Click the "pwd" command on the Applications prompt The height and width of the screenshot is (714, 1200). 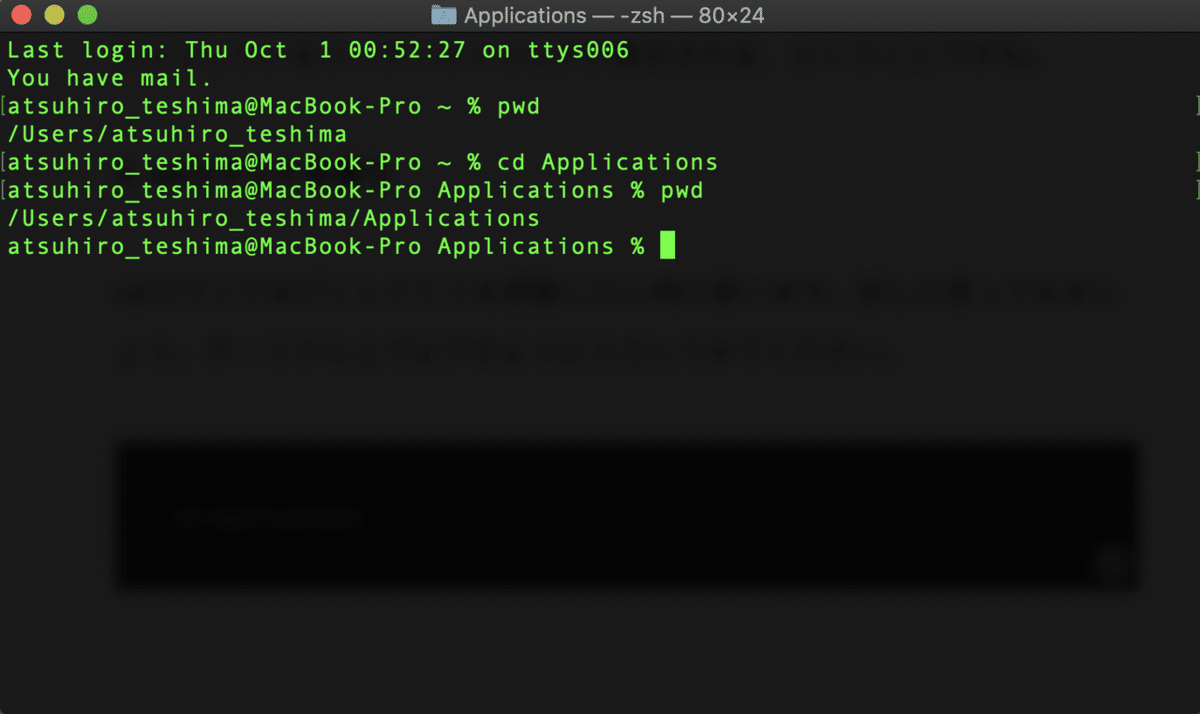[681, 190]
